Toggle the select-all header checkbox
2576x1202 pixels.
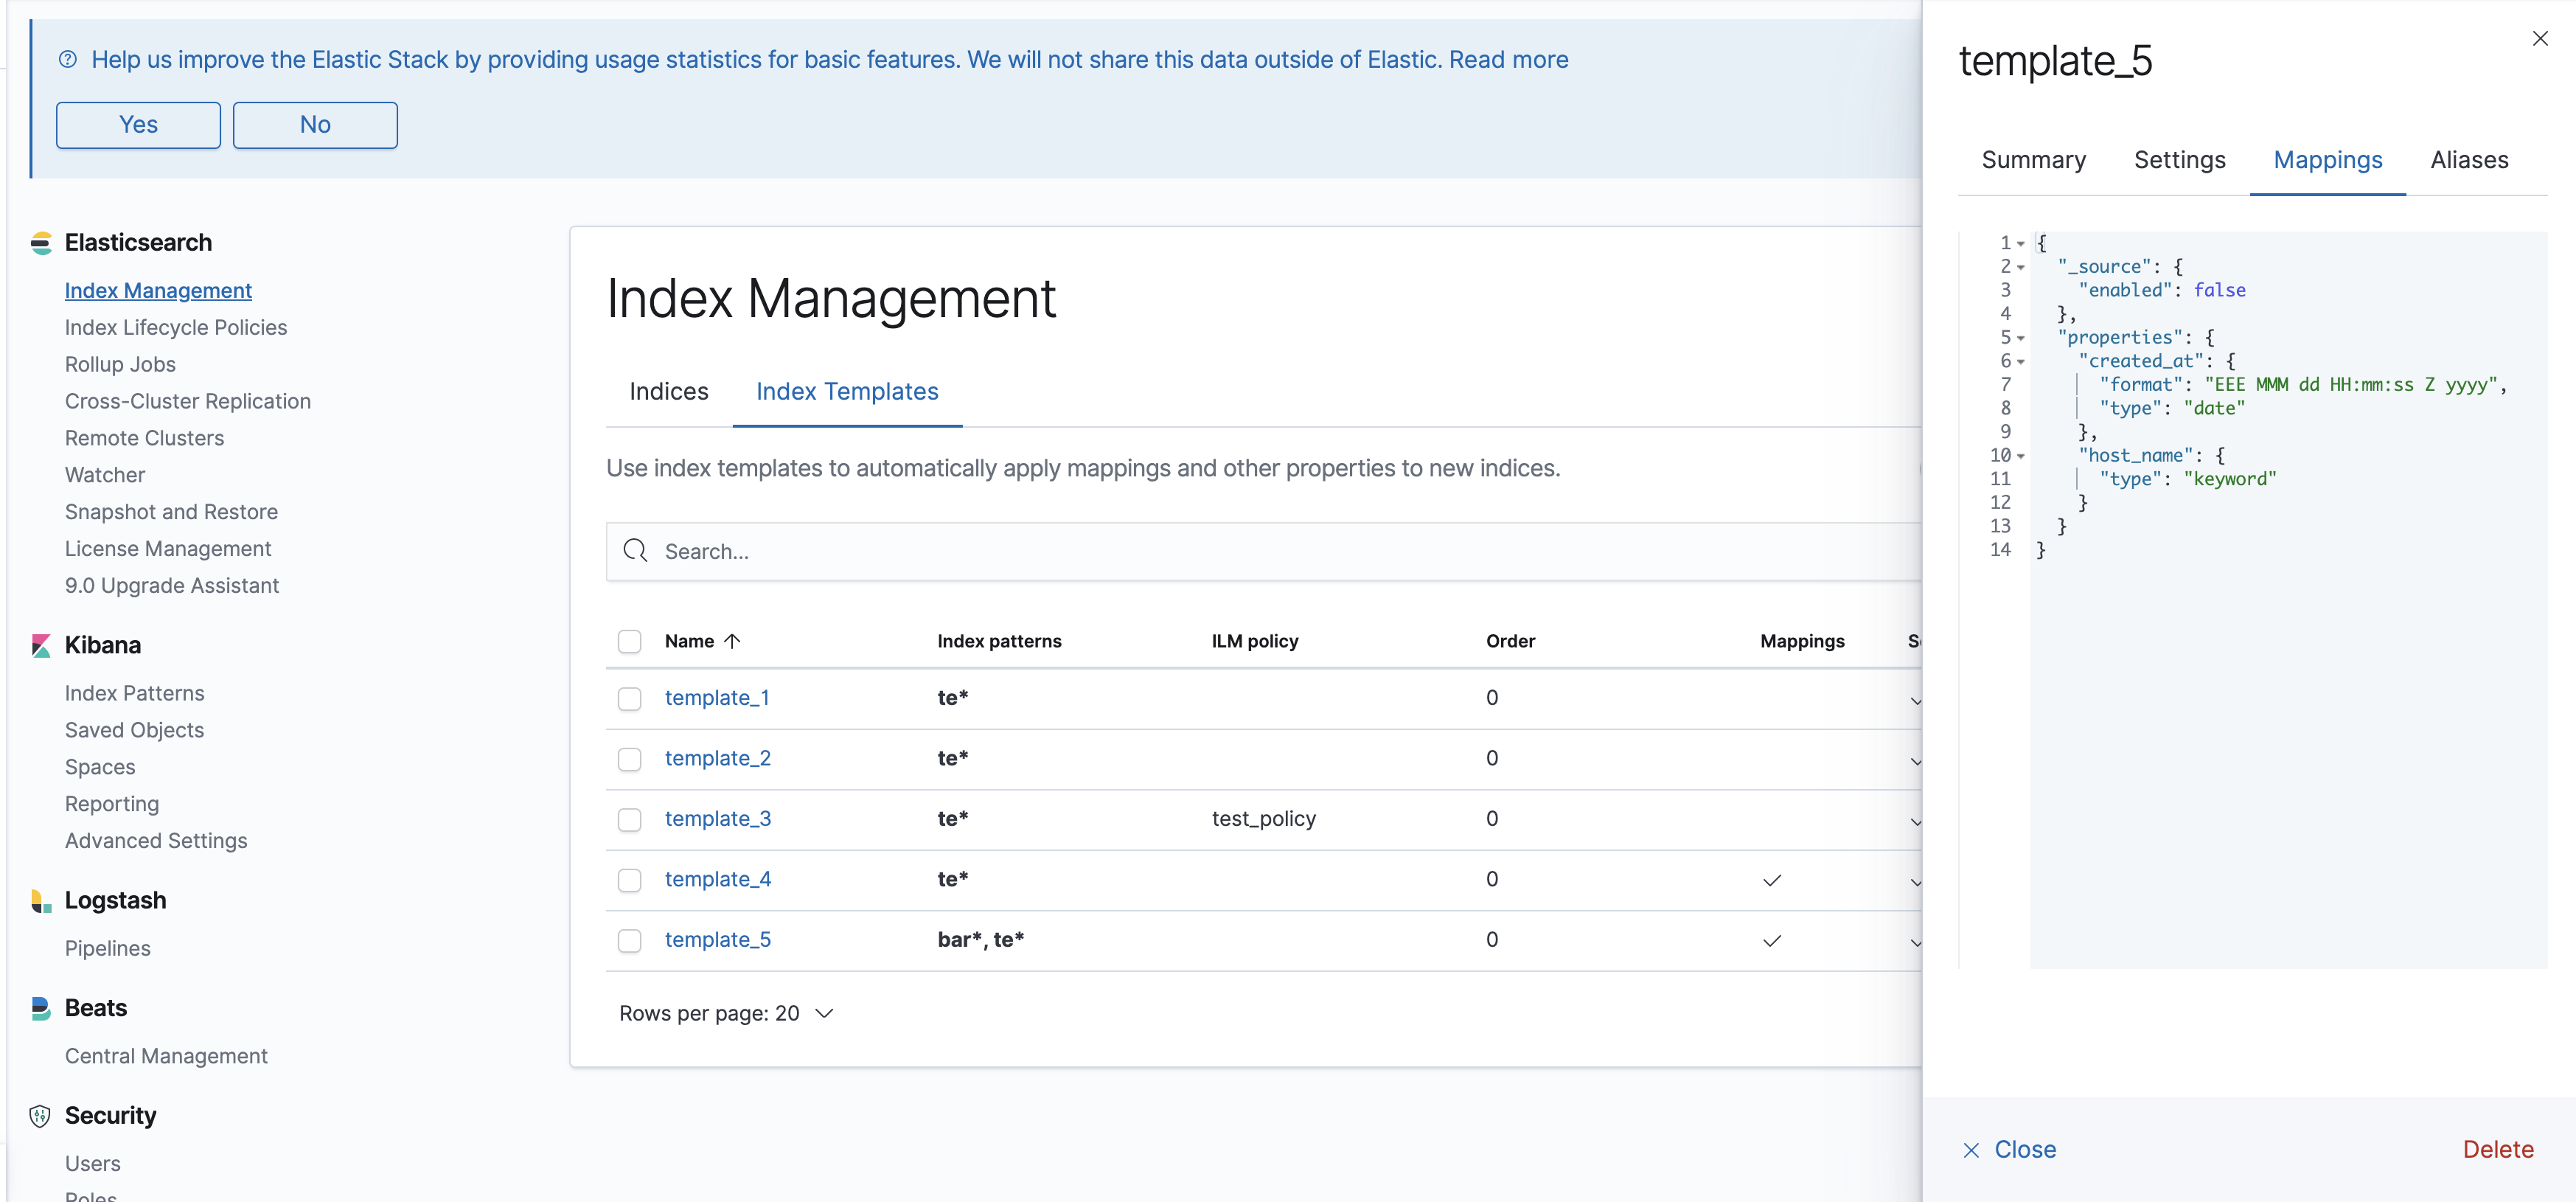pyautogui.click(x=629, y=641)
